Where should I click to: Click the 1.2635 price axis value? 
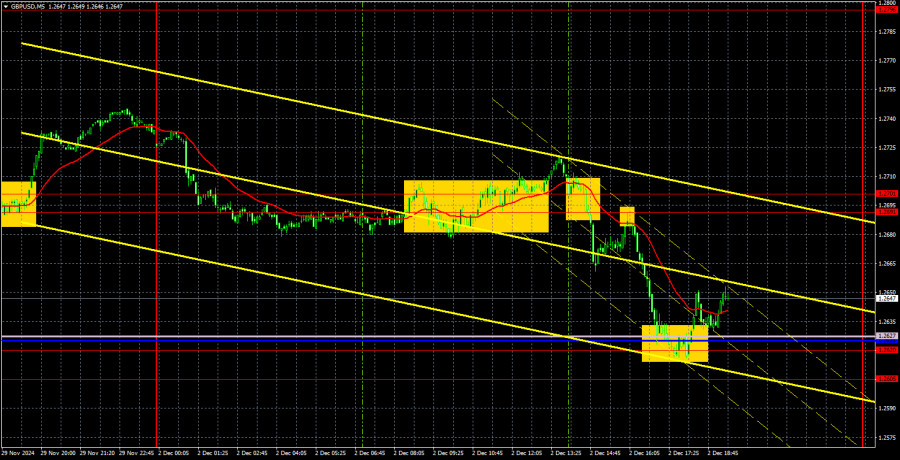887,322
